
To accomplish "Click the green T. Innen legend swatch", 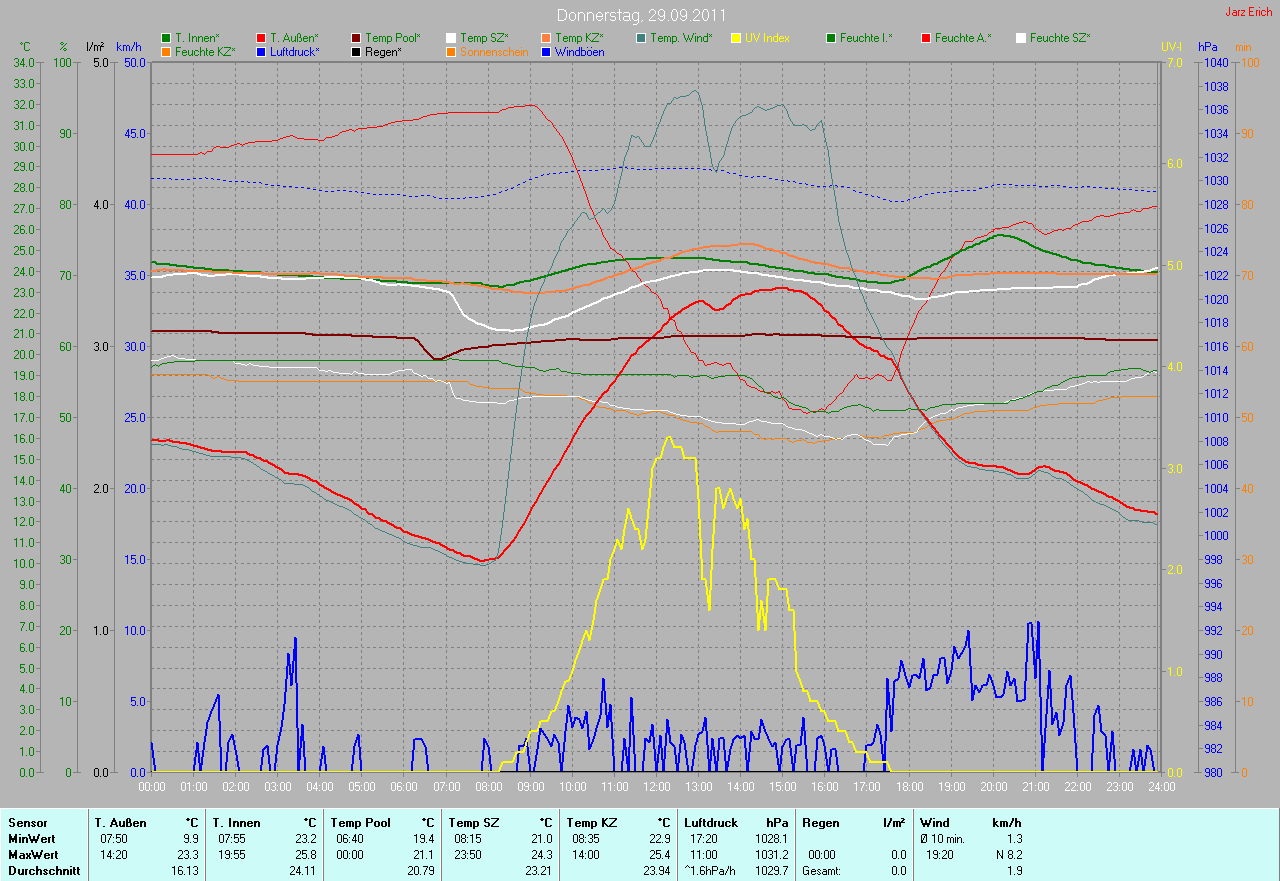I will click(x=166, y=38).
